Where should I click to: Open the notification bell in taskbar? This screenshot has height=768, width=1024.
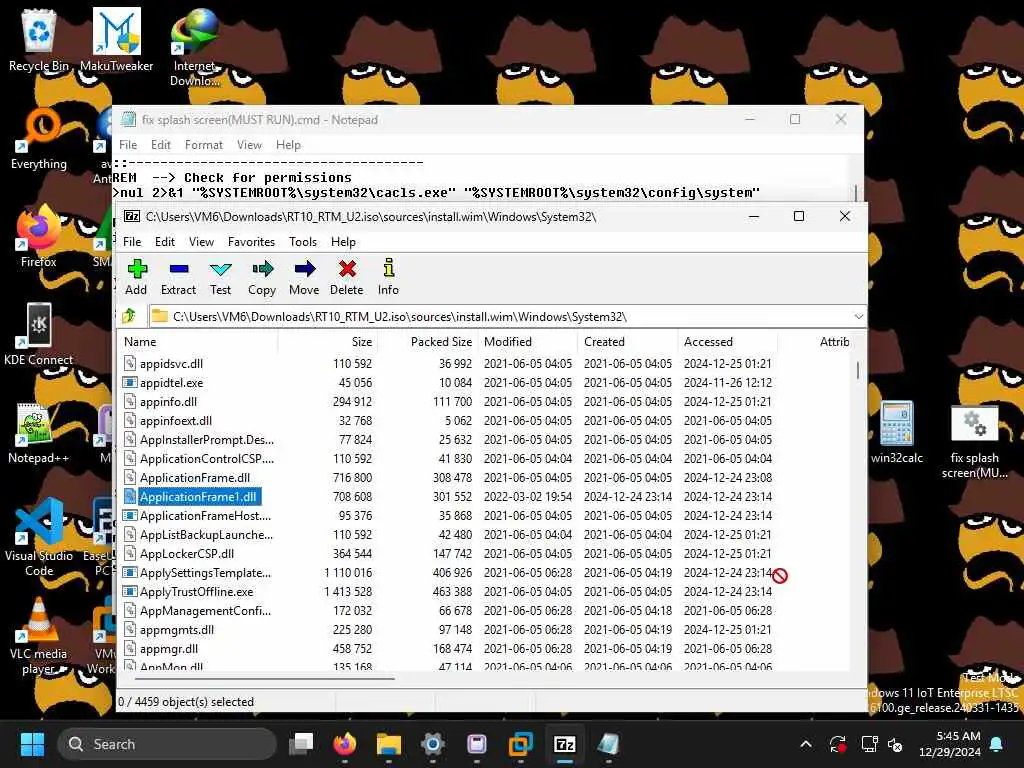(997, 744)
